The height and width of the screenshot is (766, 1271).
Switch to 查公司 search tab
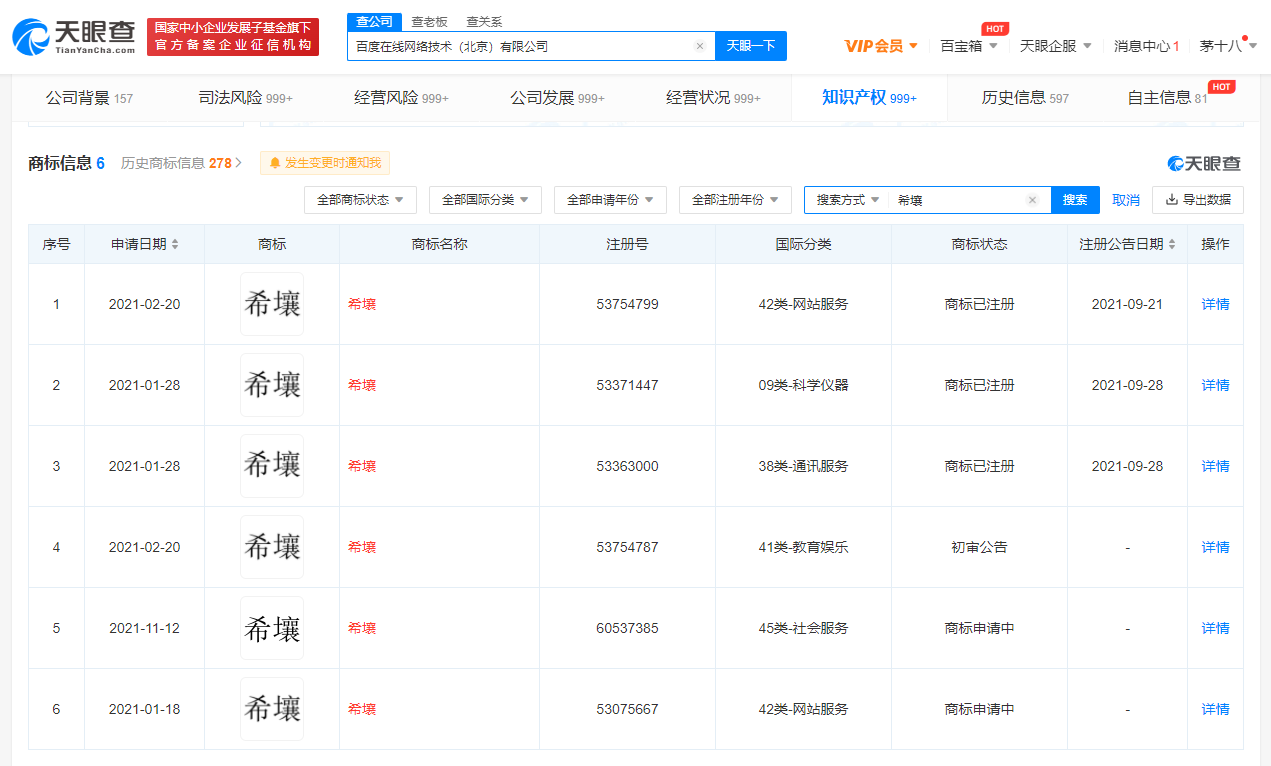point(374,22)
